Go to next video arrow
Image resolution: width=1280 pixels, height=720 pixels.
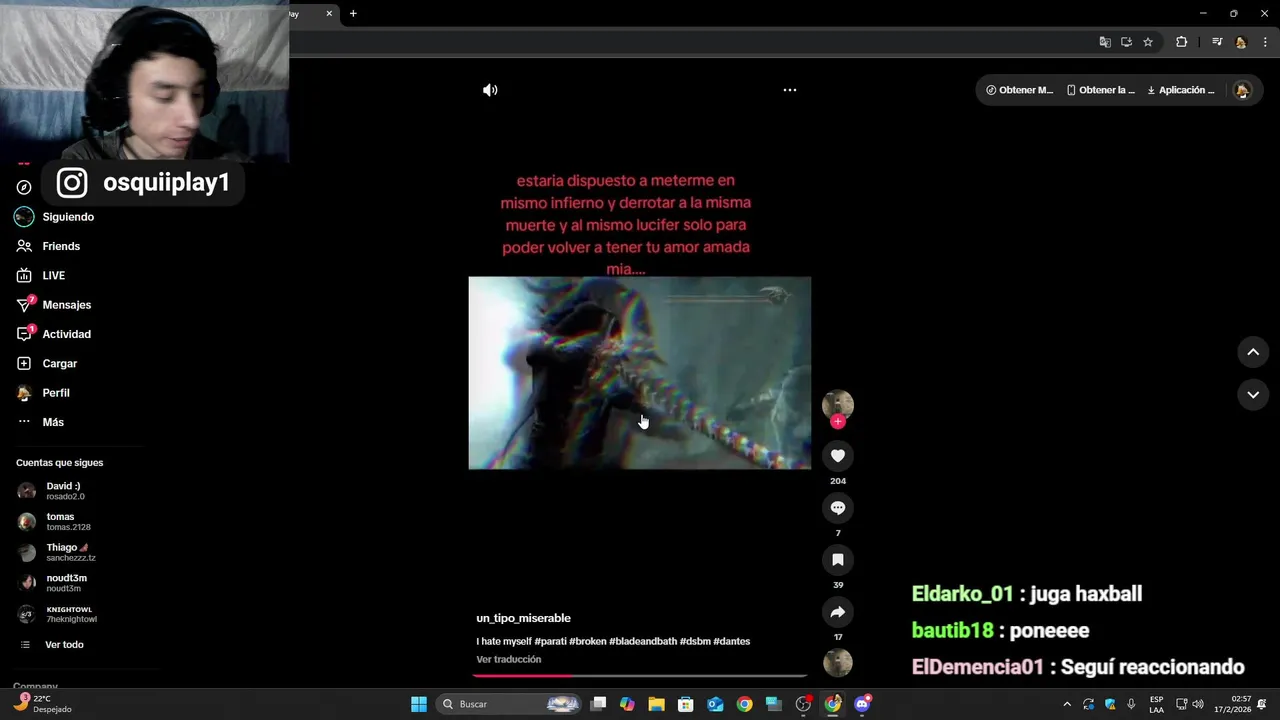(1253, 395)
